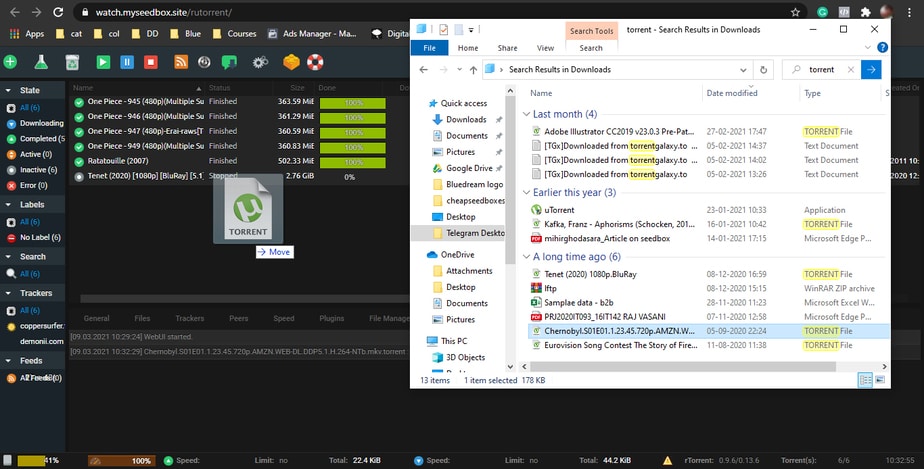Filter torrents by Error (0) state
The width and height of the screenshot is (924, 469).
click(x=27, y=185)
